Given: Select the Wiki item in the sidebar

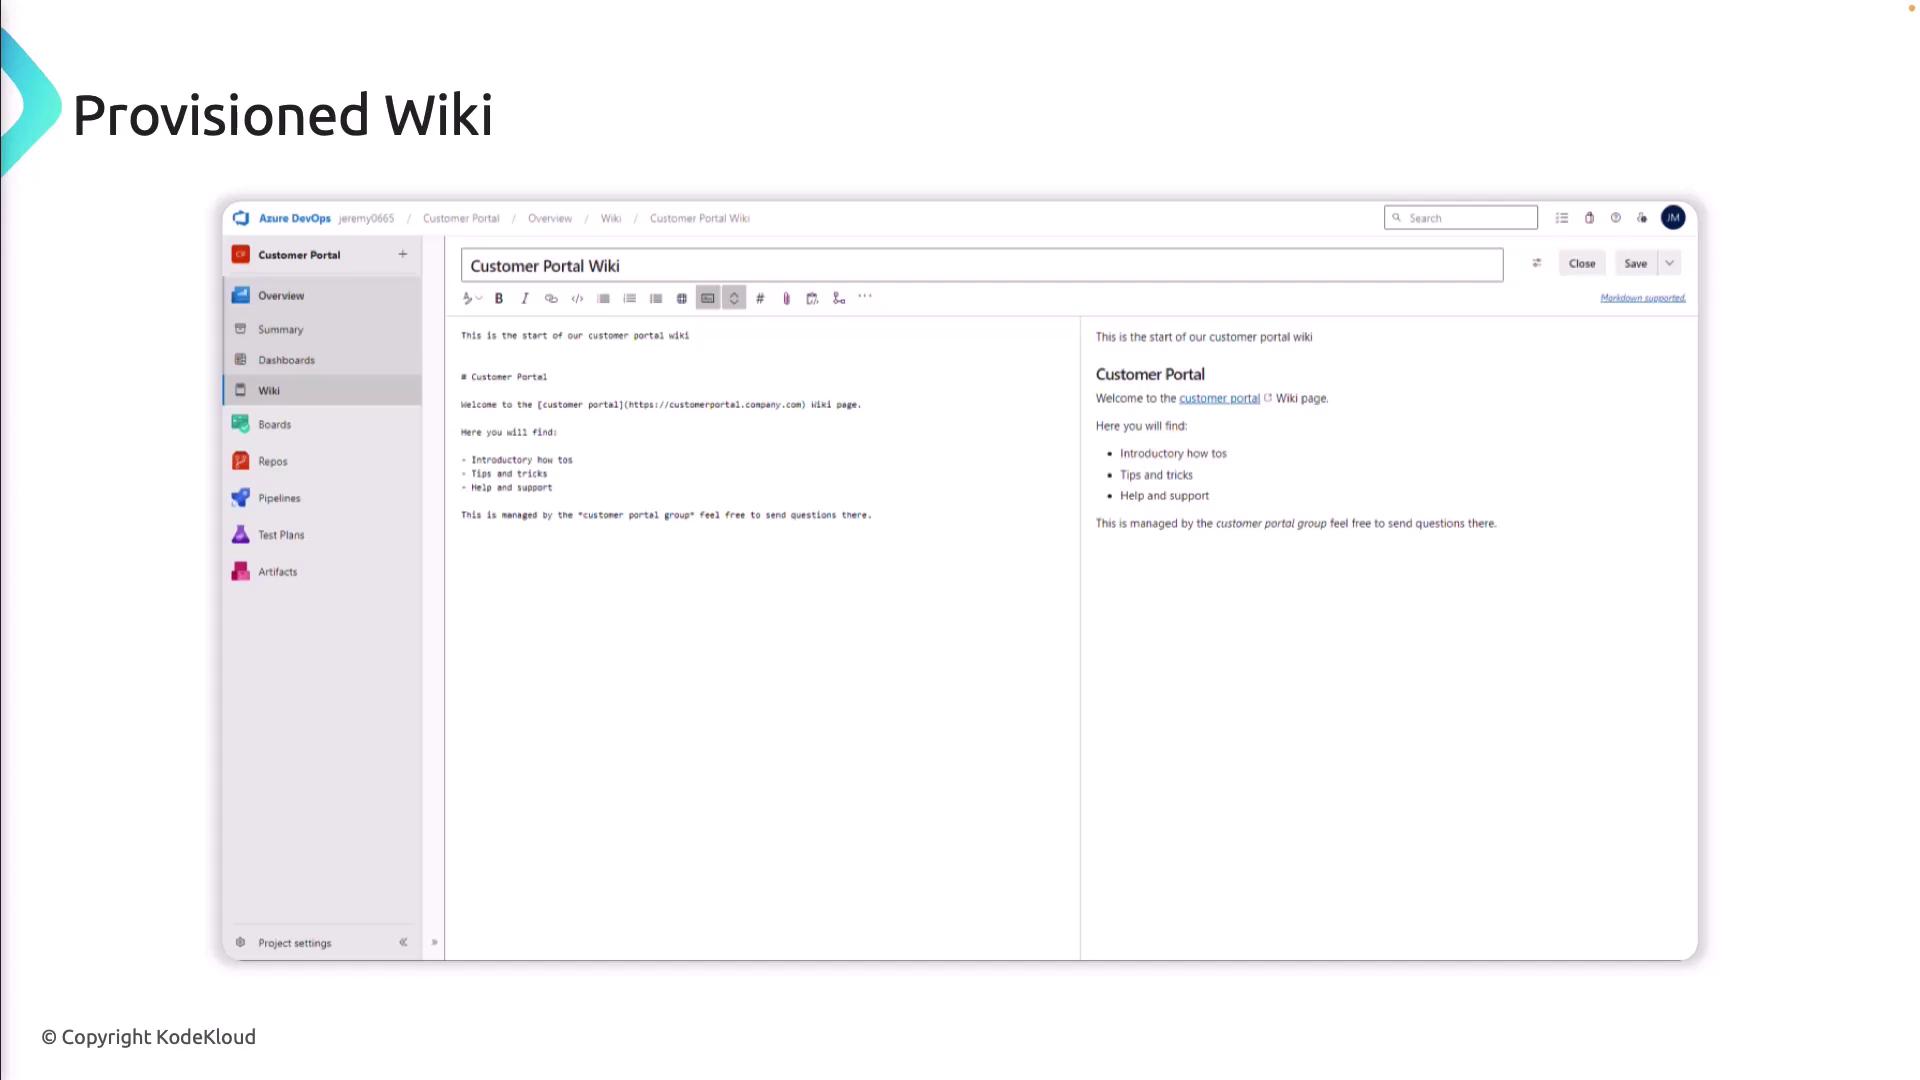Looking at the screenshot, I should (x=269, y=391).
